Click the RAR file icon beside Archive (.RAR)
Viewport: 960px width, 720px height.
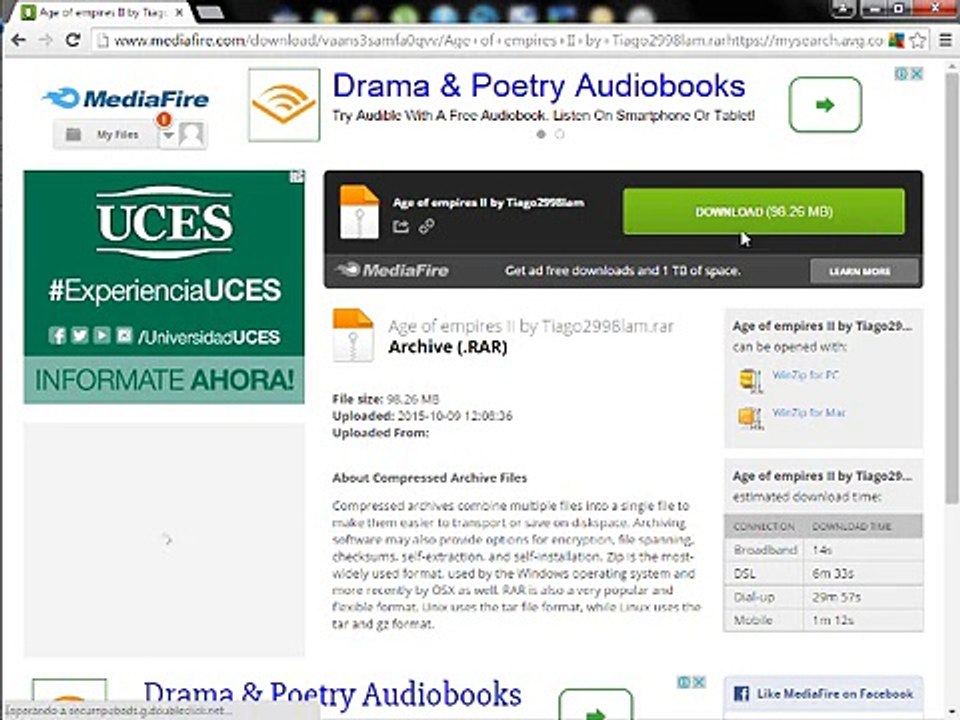click(353, 335)
